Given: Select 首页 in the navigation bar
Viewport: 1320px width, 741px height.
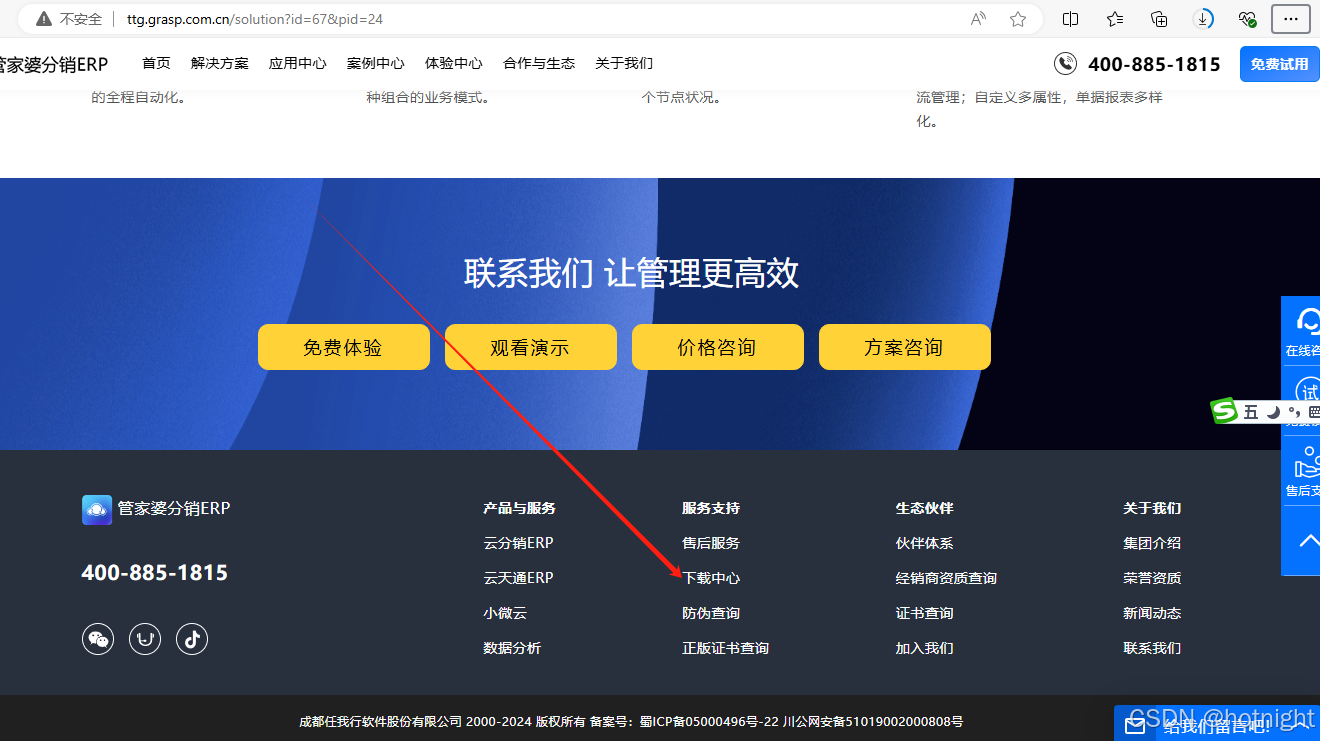Looking at the screenshot, I should (x=156, y=62).
